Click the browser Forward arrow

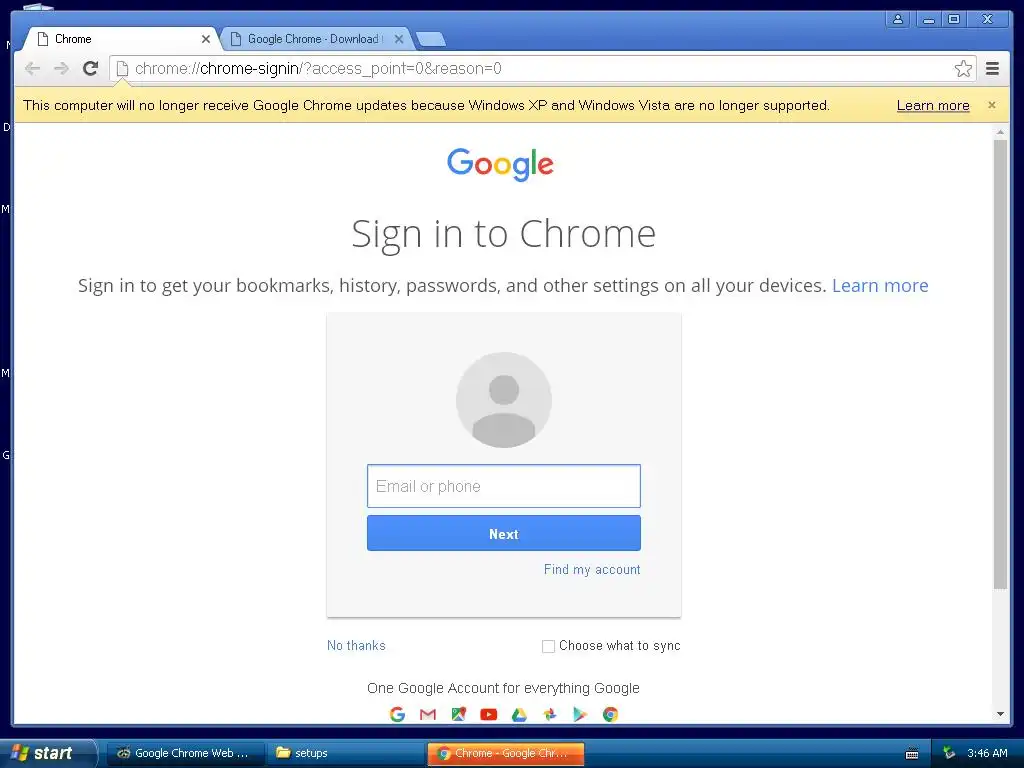click(x=61, y=69)
